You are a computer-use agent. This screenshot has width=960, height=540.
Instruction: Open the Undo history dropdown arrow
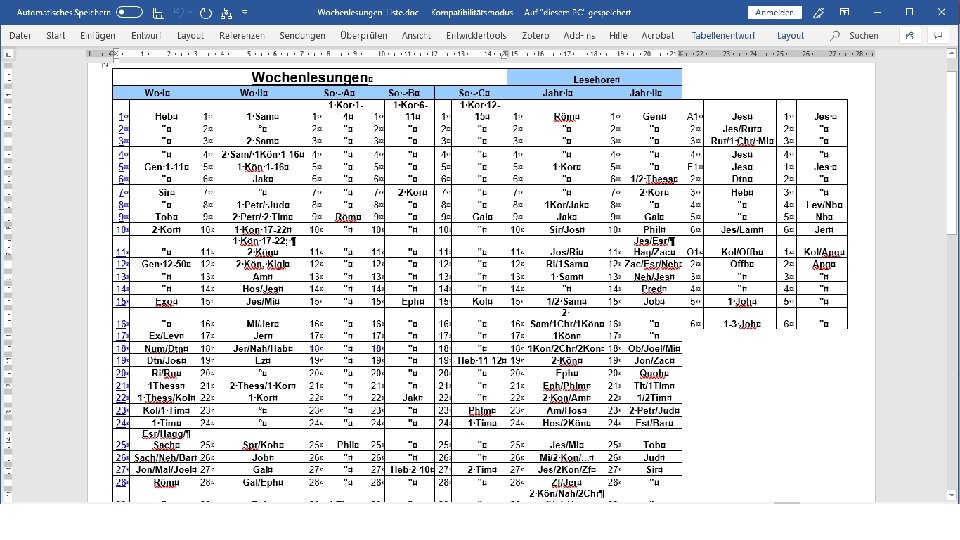pos(189,12)
